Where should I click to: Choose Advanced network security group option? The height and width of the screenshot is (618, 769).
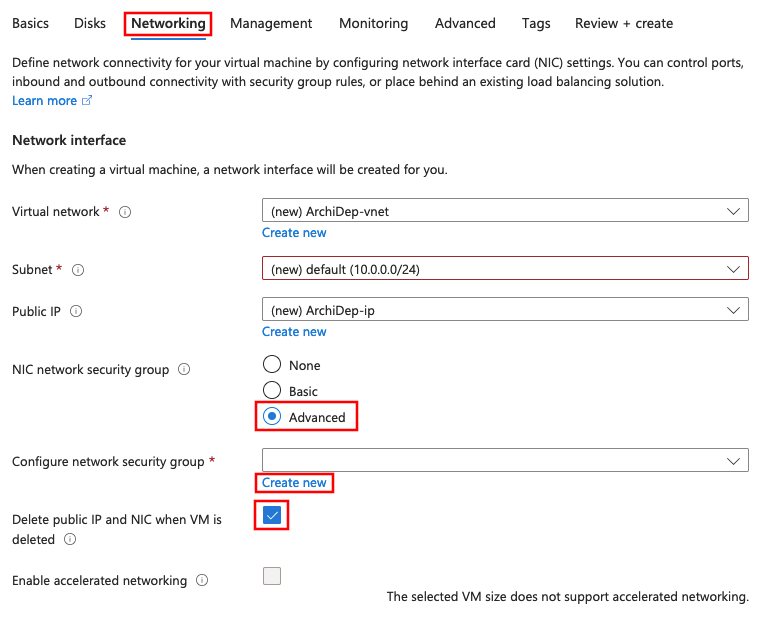click(x=272, y=417)
